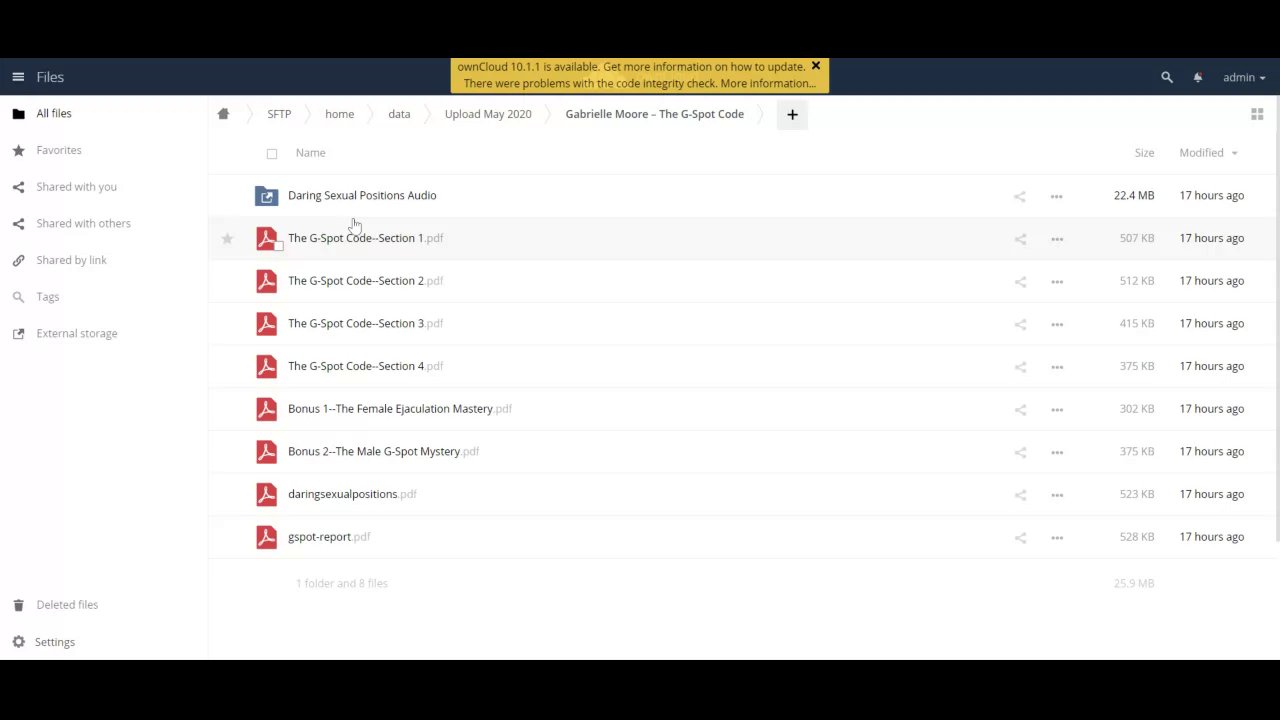
Task: Open more actions for Bonus 2 file
Action: pos(1057,452)
